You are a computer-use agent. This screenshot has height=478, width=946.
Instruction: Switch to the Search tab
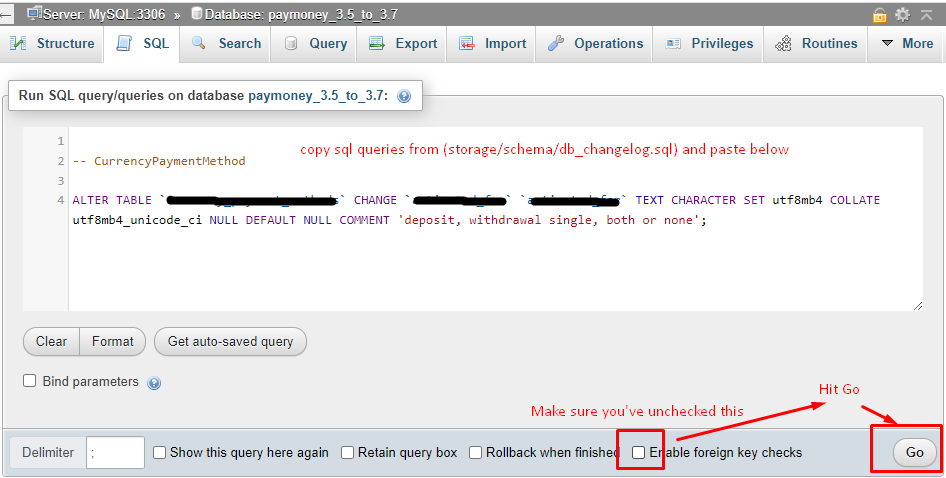tap(227, 44)
